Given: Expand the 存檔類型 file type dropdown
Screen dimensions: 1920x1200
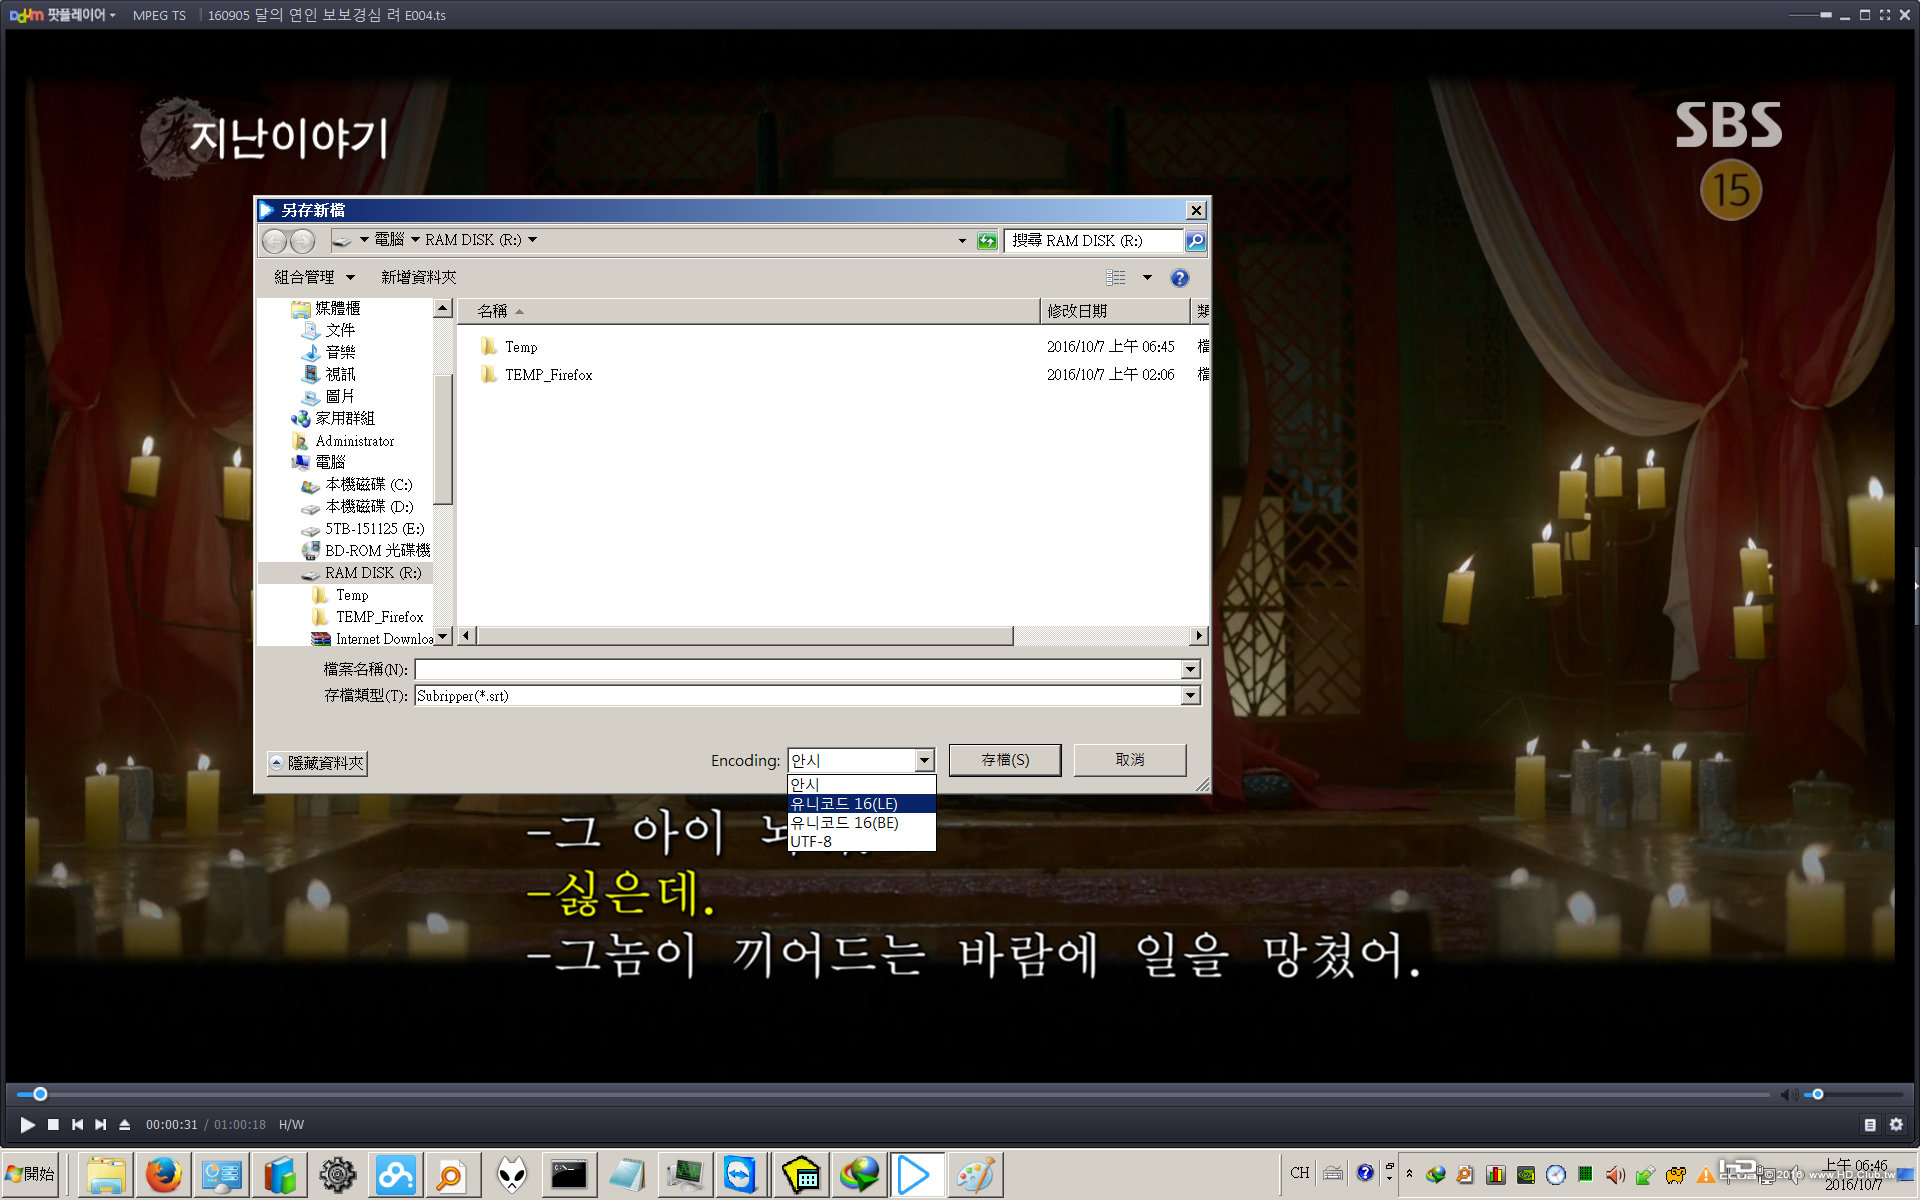Looking at the screenshot, I should 1190,696.
